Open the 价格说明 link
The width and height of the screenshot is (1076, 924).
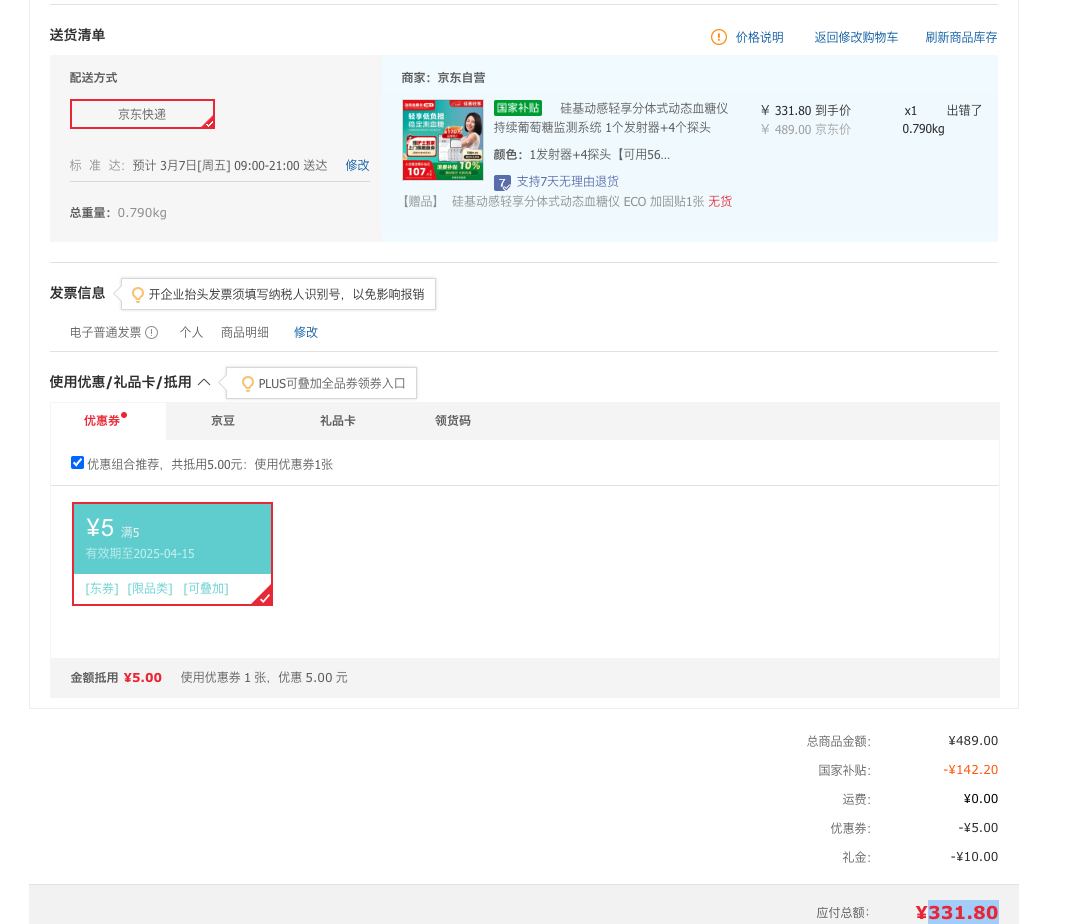pyautogui.click(x=760, y=37)
